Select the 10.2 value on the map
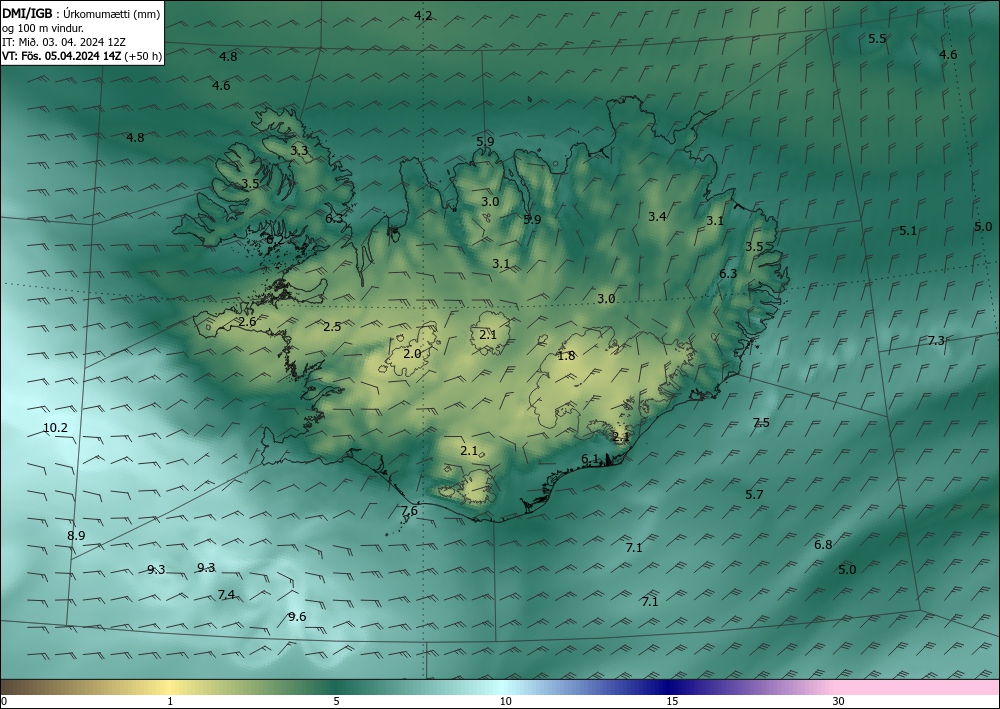 coord(55,428)
